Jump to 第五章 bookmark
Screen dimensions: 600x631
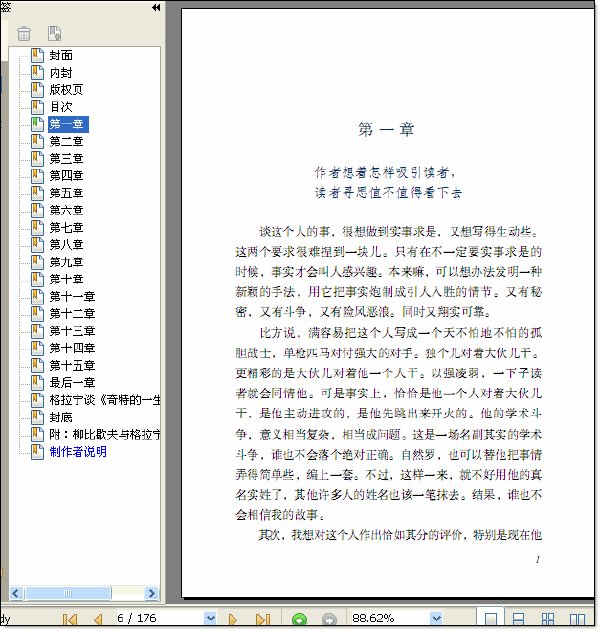[x=66, y=193]
